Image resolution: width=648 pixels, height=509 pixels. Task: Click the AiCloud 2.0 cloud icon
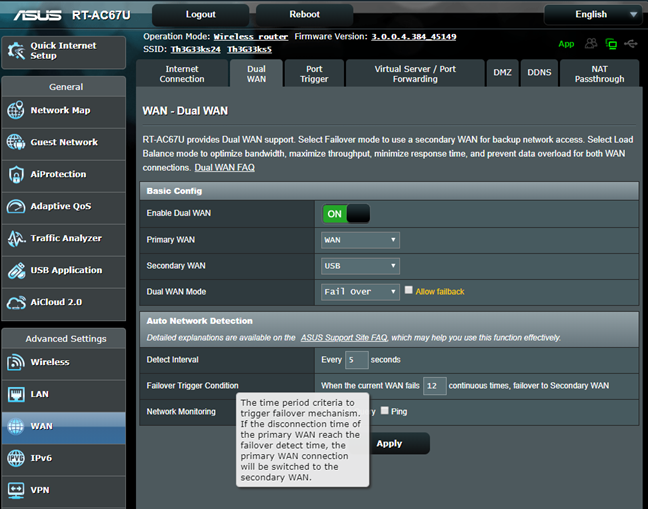click(x=16, y=302)
